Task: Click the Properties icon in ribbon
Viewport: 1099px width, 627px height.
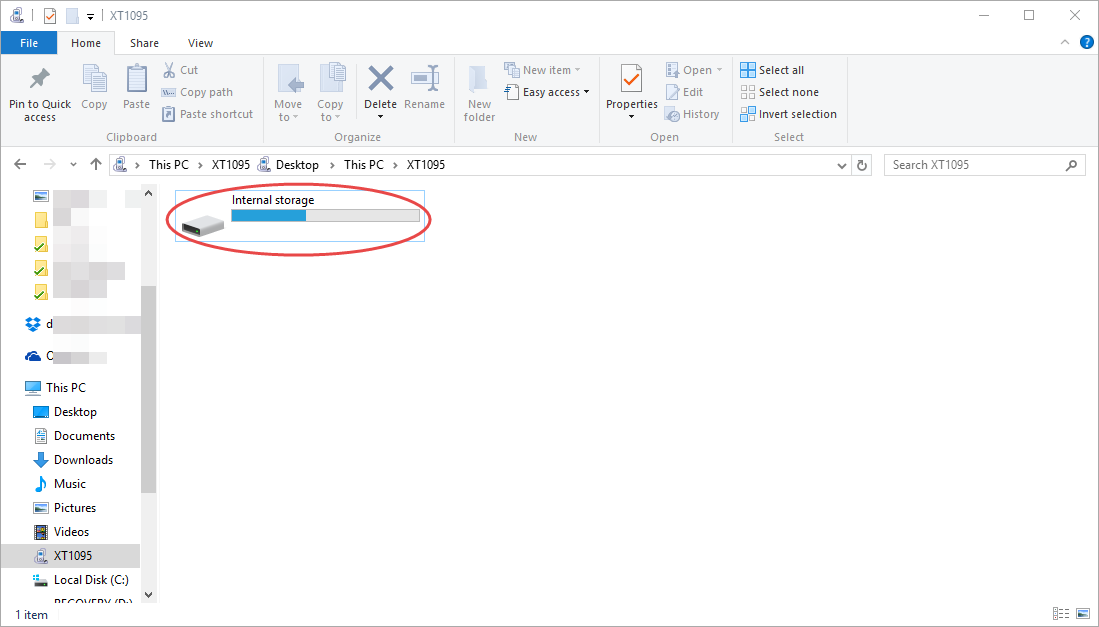Action: tap(631, 80)
